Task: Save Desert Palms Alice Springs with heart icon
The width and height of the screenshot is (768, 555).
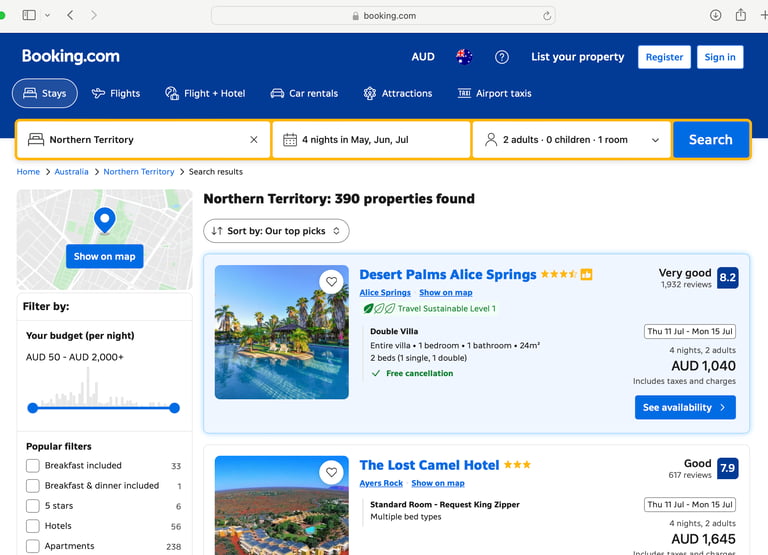Action: pyautogui.click(x=332, y=282)
